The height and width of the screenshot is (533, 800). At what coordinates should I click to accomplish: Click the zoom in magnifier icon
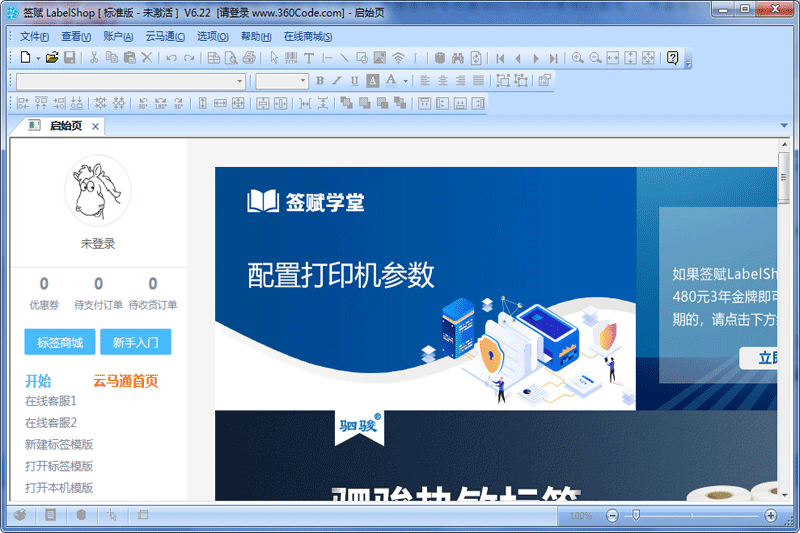point(577,58)
